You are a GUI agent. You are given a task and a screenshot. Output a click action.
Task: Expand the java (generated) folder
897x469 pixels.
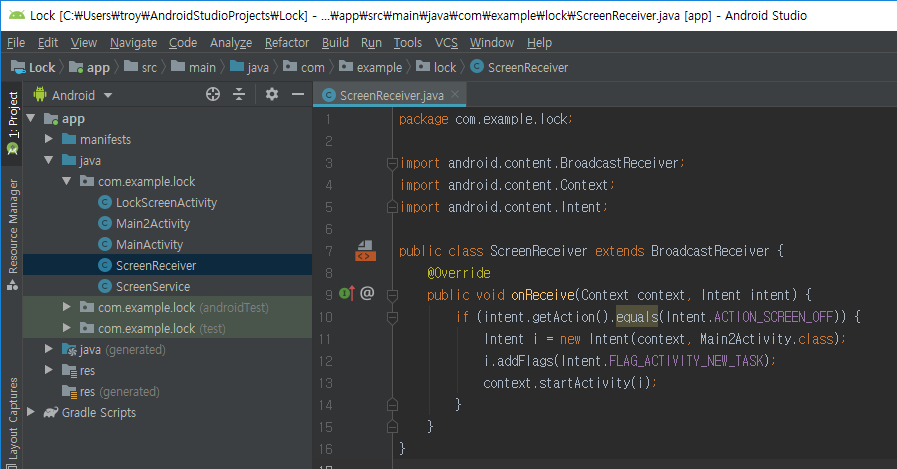pos(49,349)
